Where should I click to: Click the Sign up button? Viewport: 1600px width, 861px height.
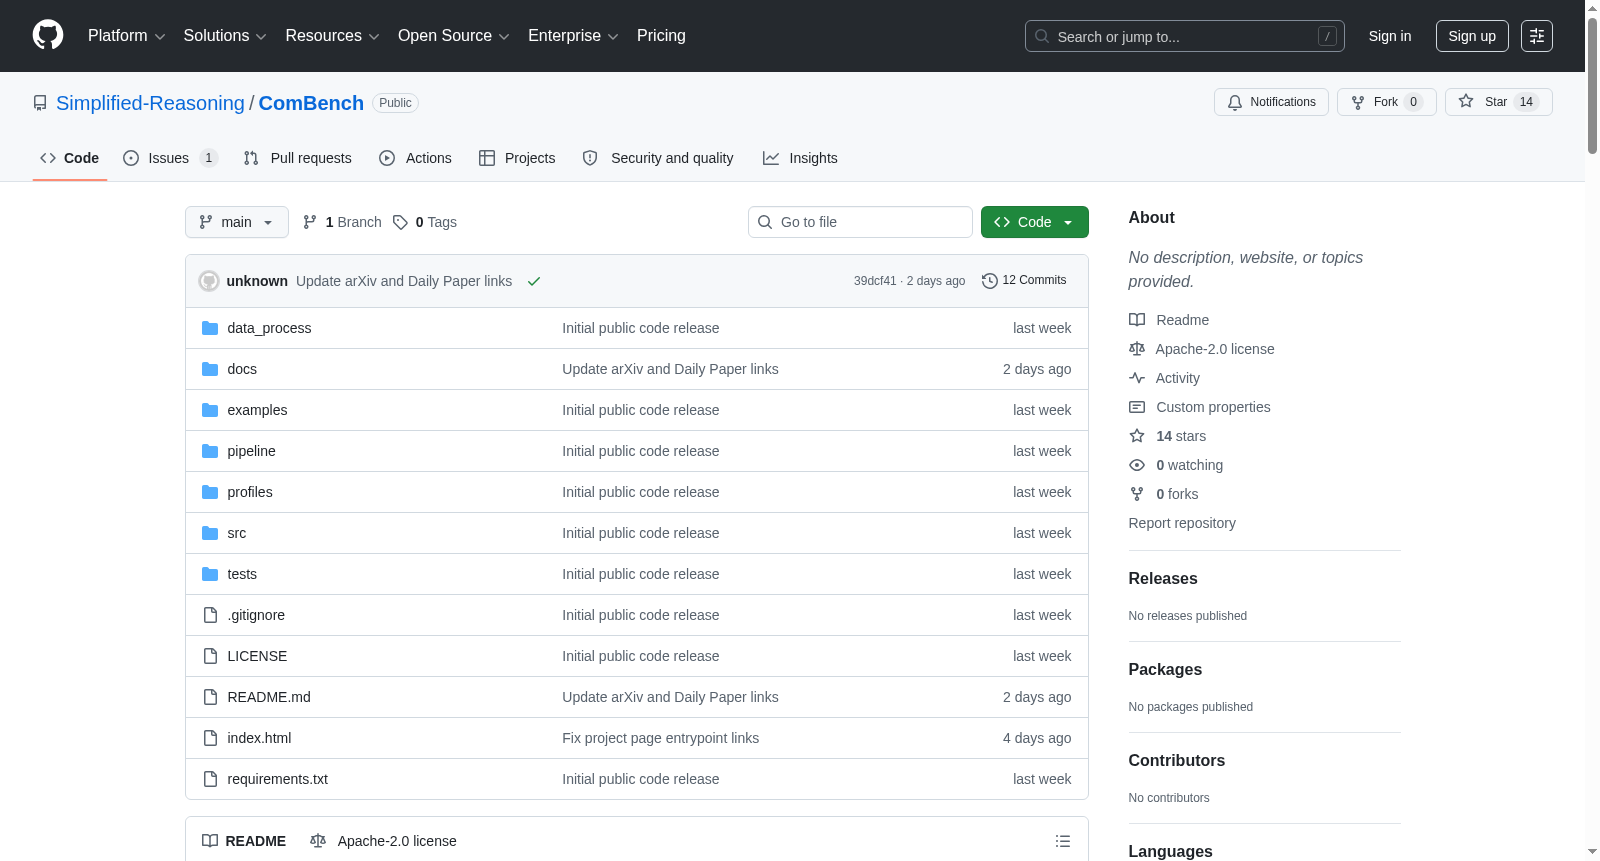point(1472,36)
